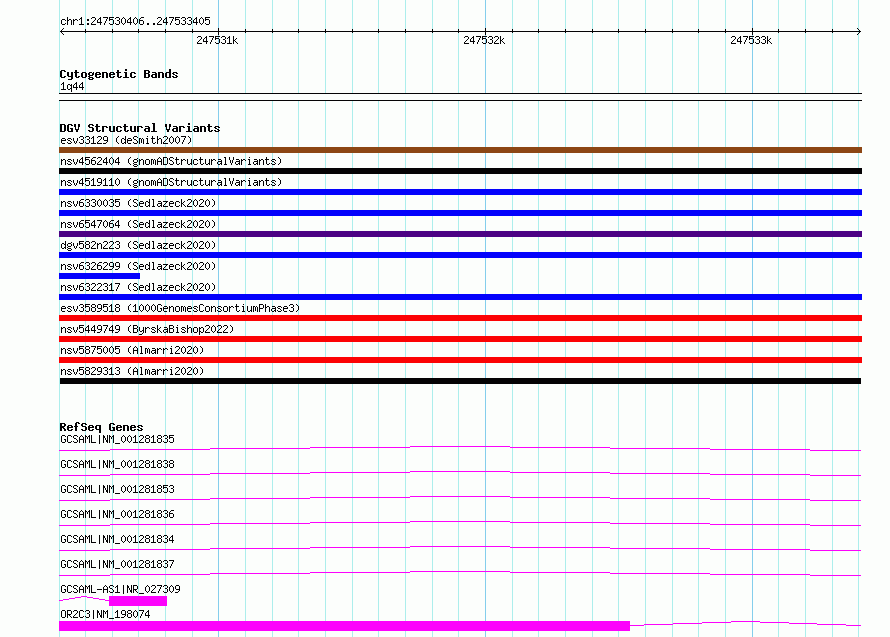
Task: Open the GCSAML|NM_001281834 transcript label
Action: (x=117, y=539)
